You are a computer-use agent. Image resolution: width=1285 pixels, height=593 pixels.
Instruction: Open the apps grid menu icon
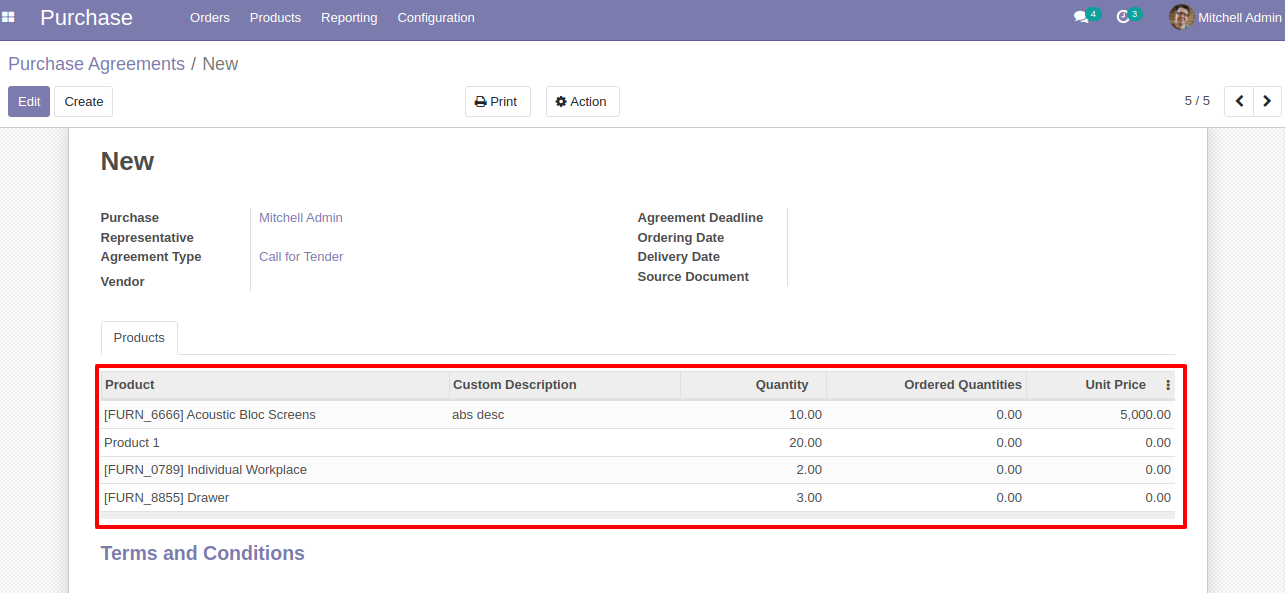9,17
